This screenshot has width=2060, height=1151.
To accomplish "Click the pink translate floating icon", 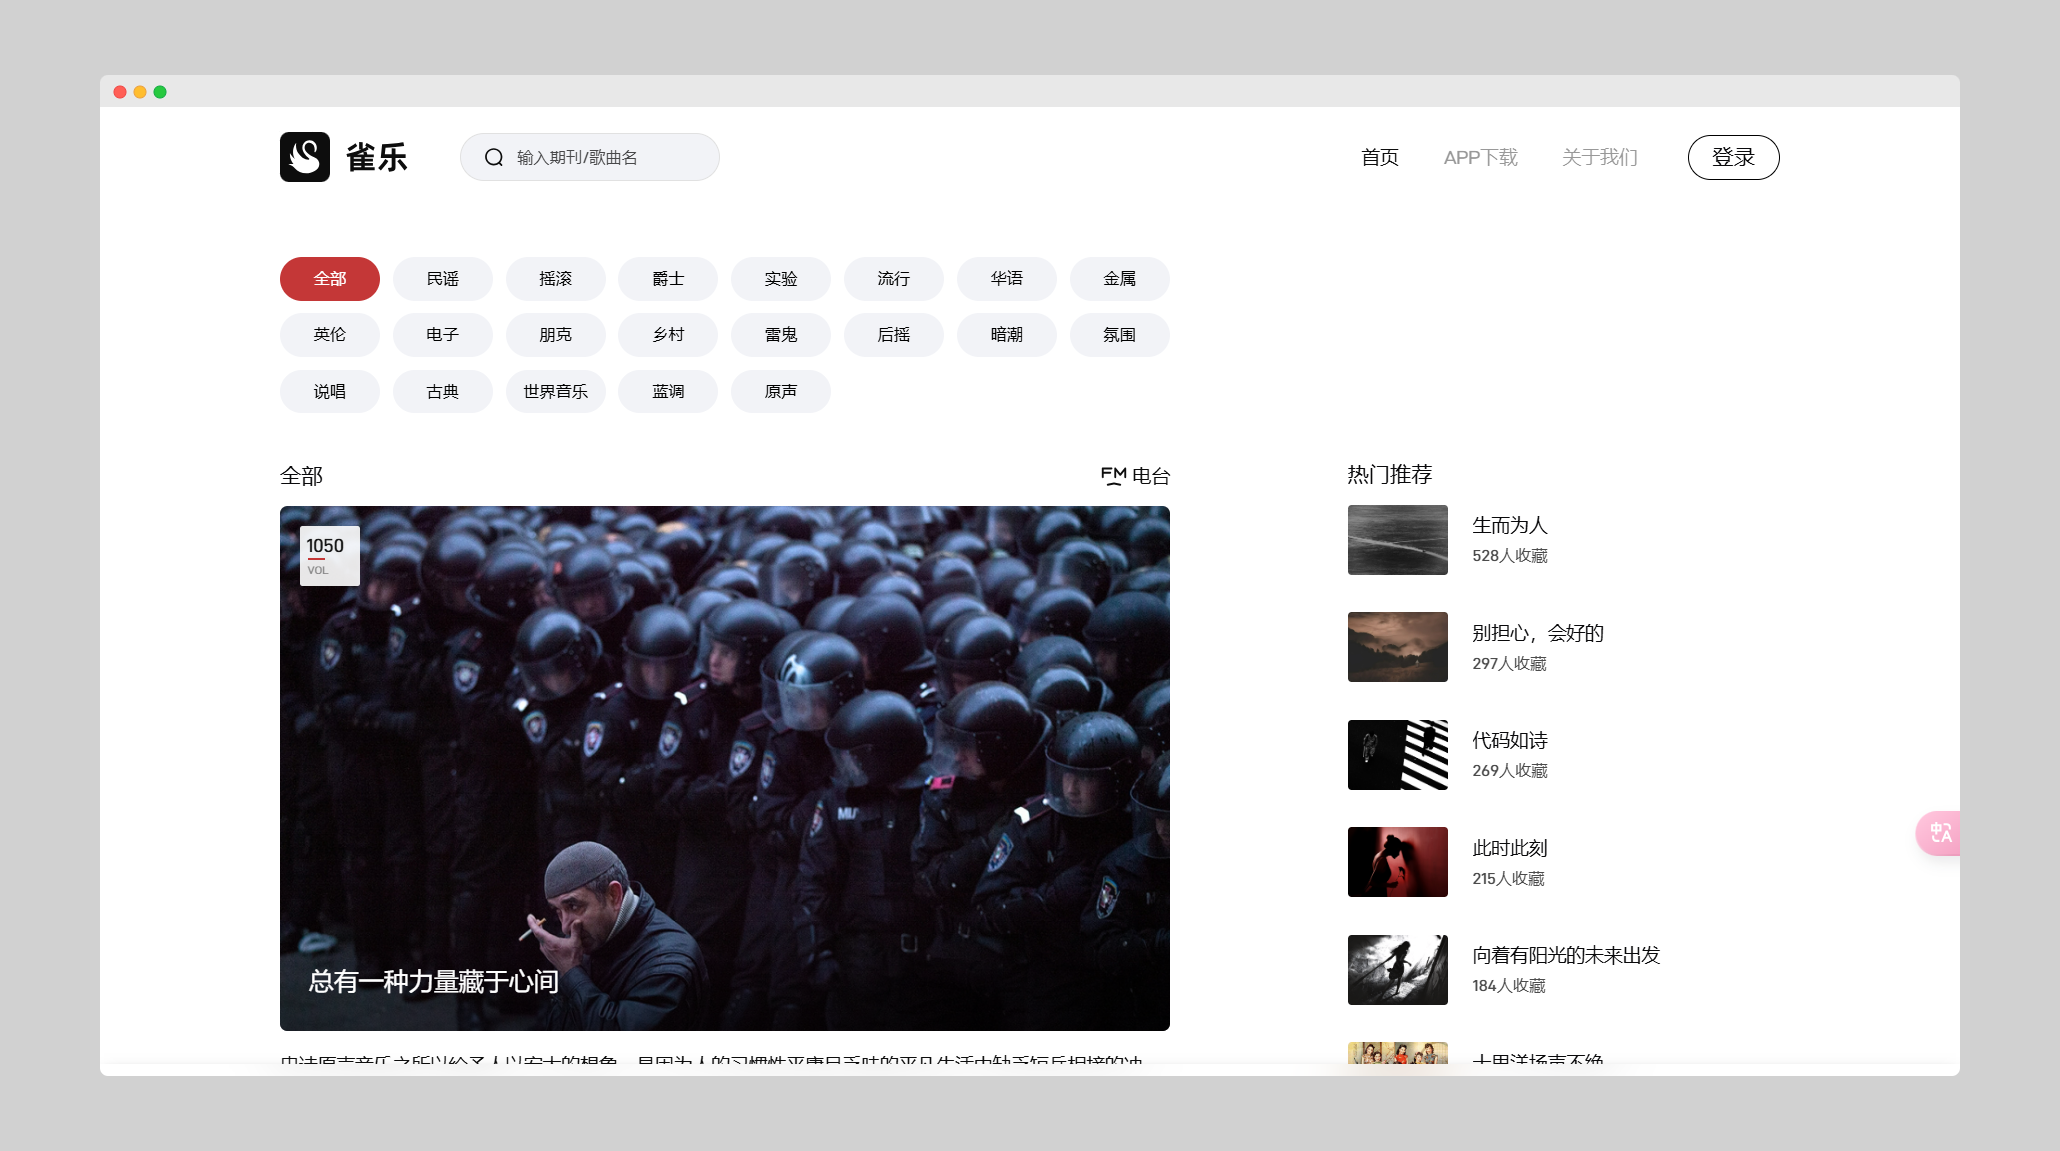I will [1939, 833].
